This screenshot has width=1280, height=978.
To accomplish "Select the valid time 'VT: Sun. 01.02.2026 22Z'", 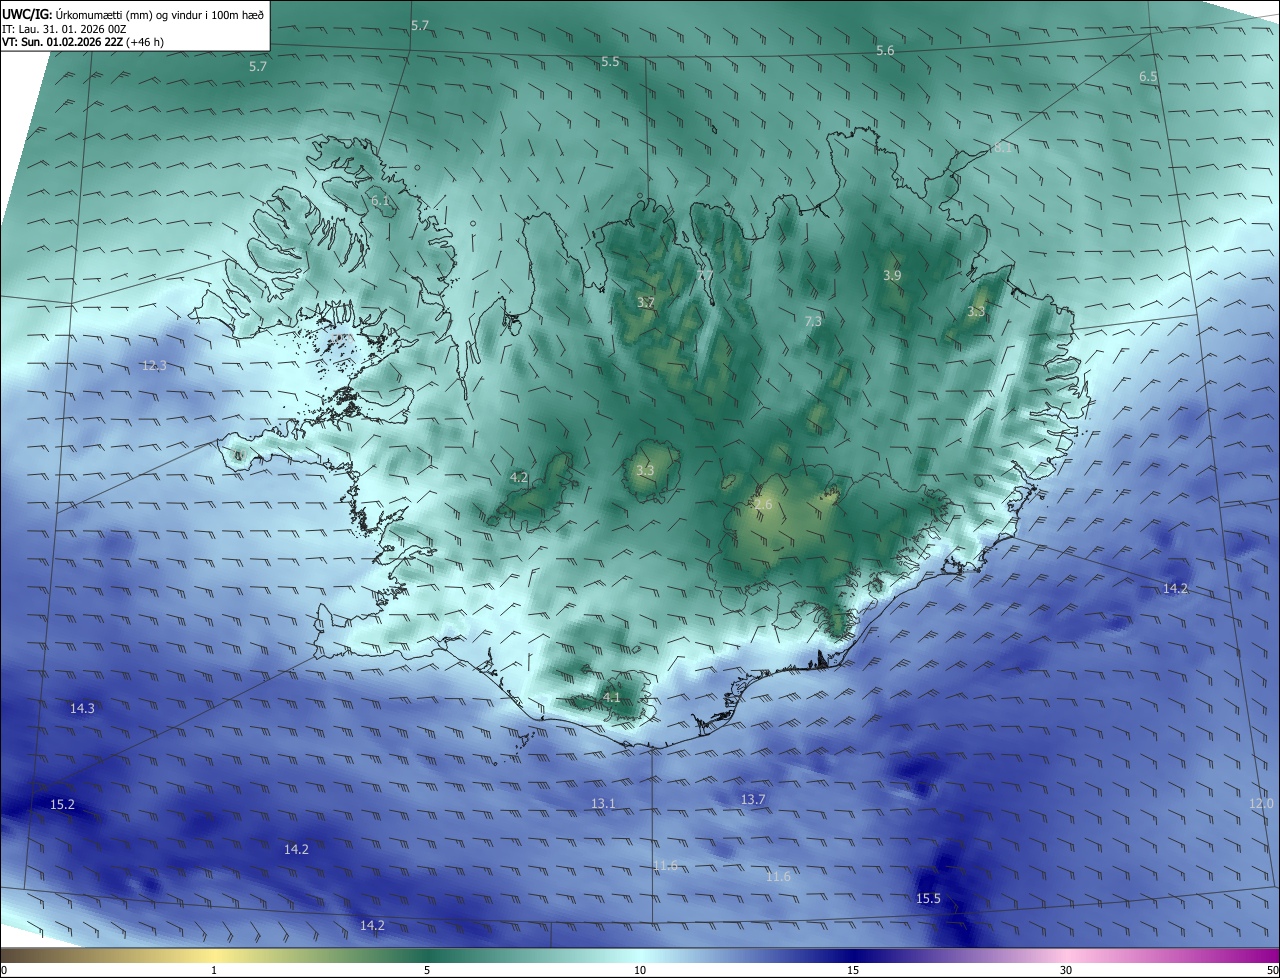I will (x=62, y=42).
